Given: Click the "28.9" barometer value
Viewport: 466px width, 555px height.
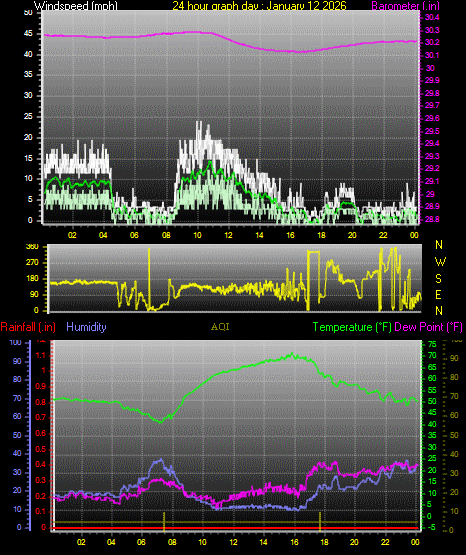Looking at the screenshot, I should point(432,206).
